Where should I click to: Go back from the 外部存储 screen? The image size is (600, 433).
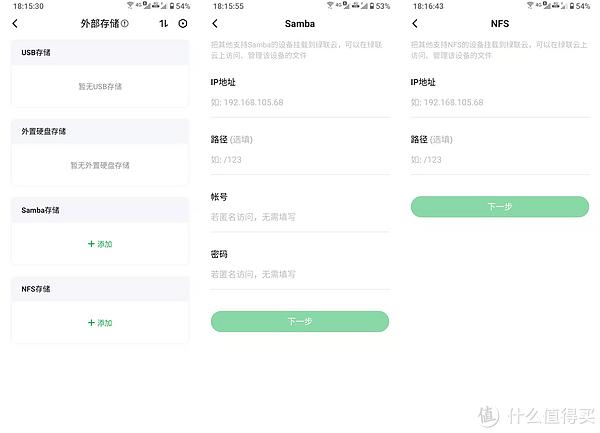pyautogui.click(x=15, y=24)
